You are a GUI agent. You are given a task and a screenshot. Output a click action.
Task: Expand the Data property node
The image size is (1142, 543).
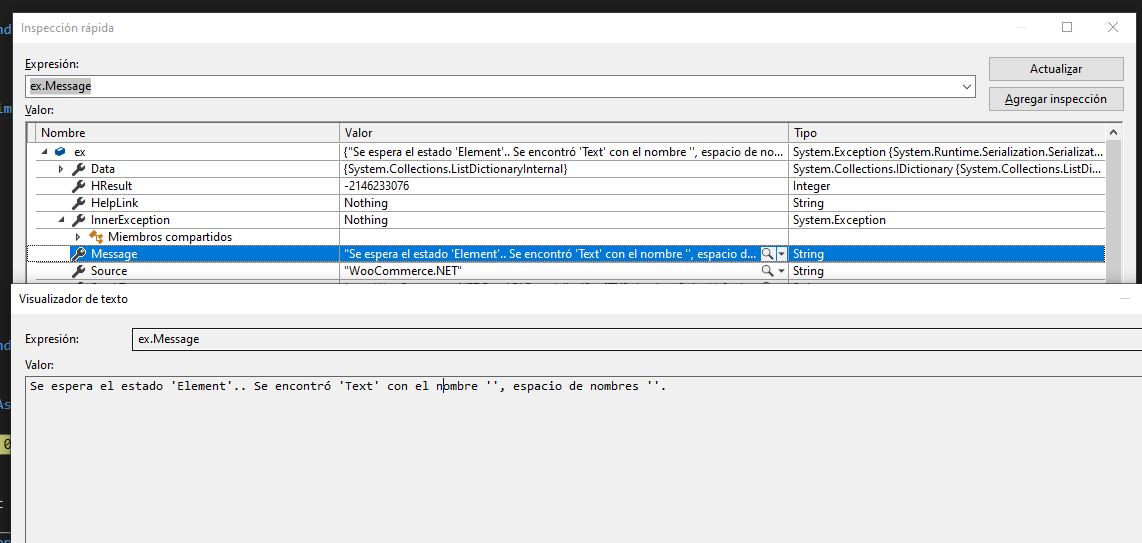(61, 169)
